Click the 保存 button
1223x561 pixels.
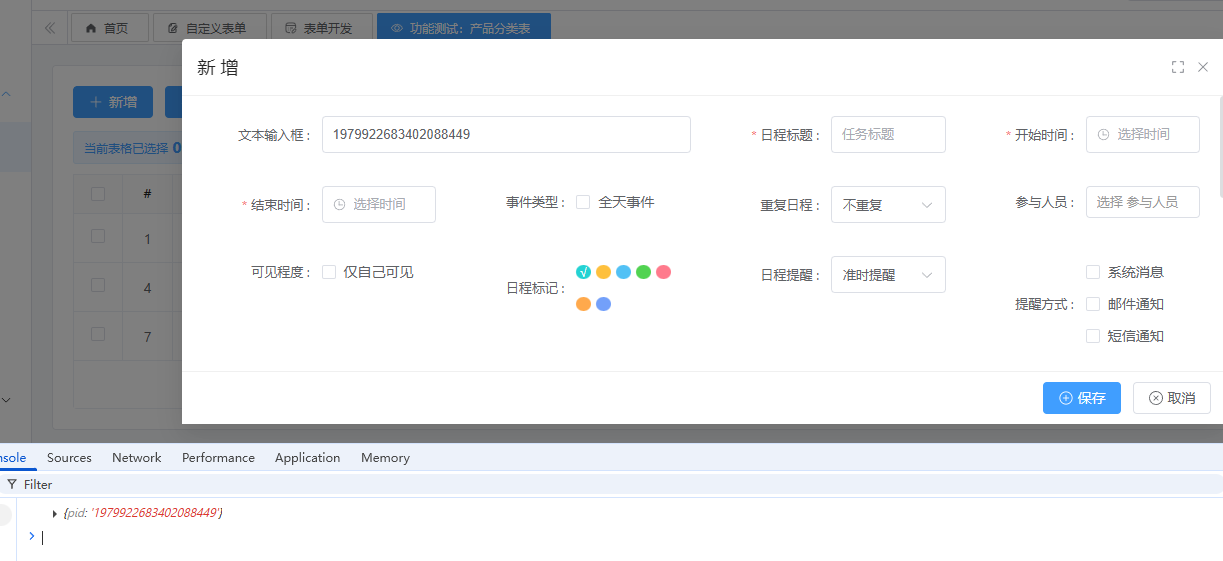[x=1081, y=398]
